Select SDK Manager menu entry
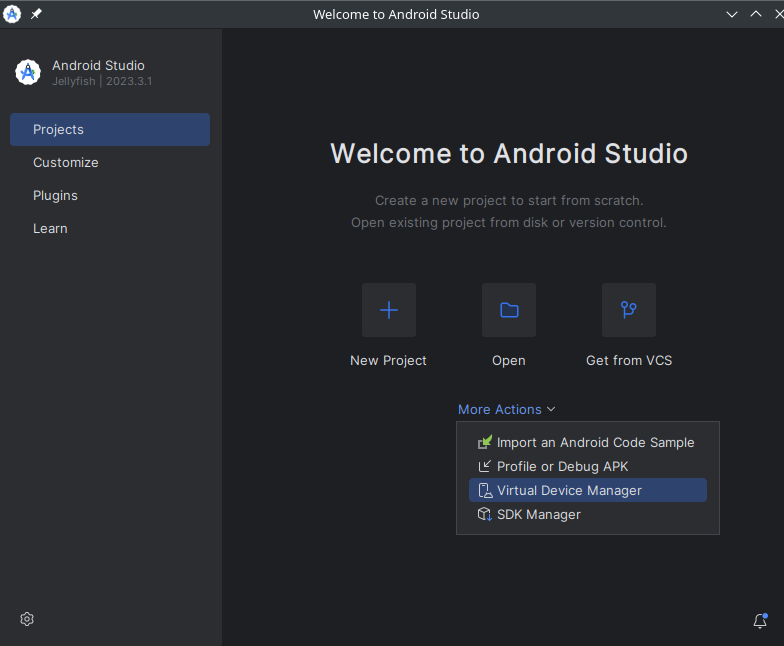Screen dimensions: 784x646 coord(538,514)
